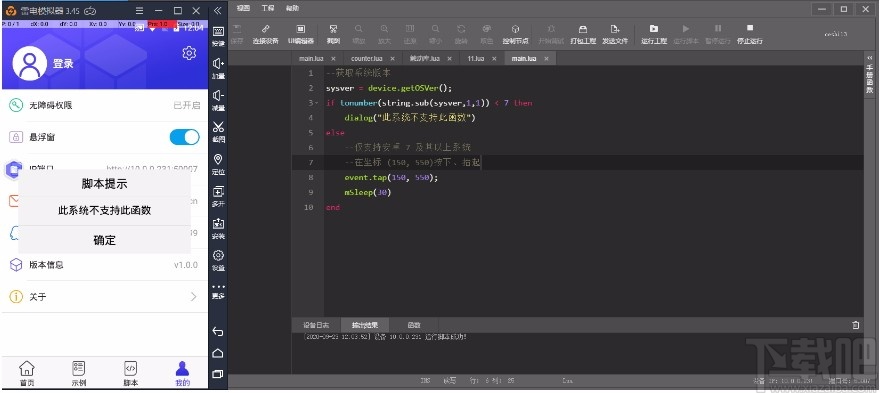Close the 11.lua tab
The width and height of the screenshot is (880, 393).
pos(494,58)
